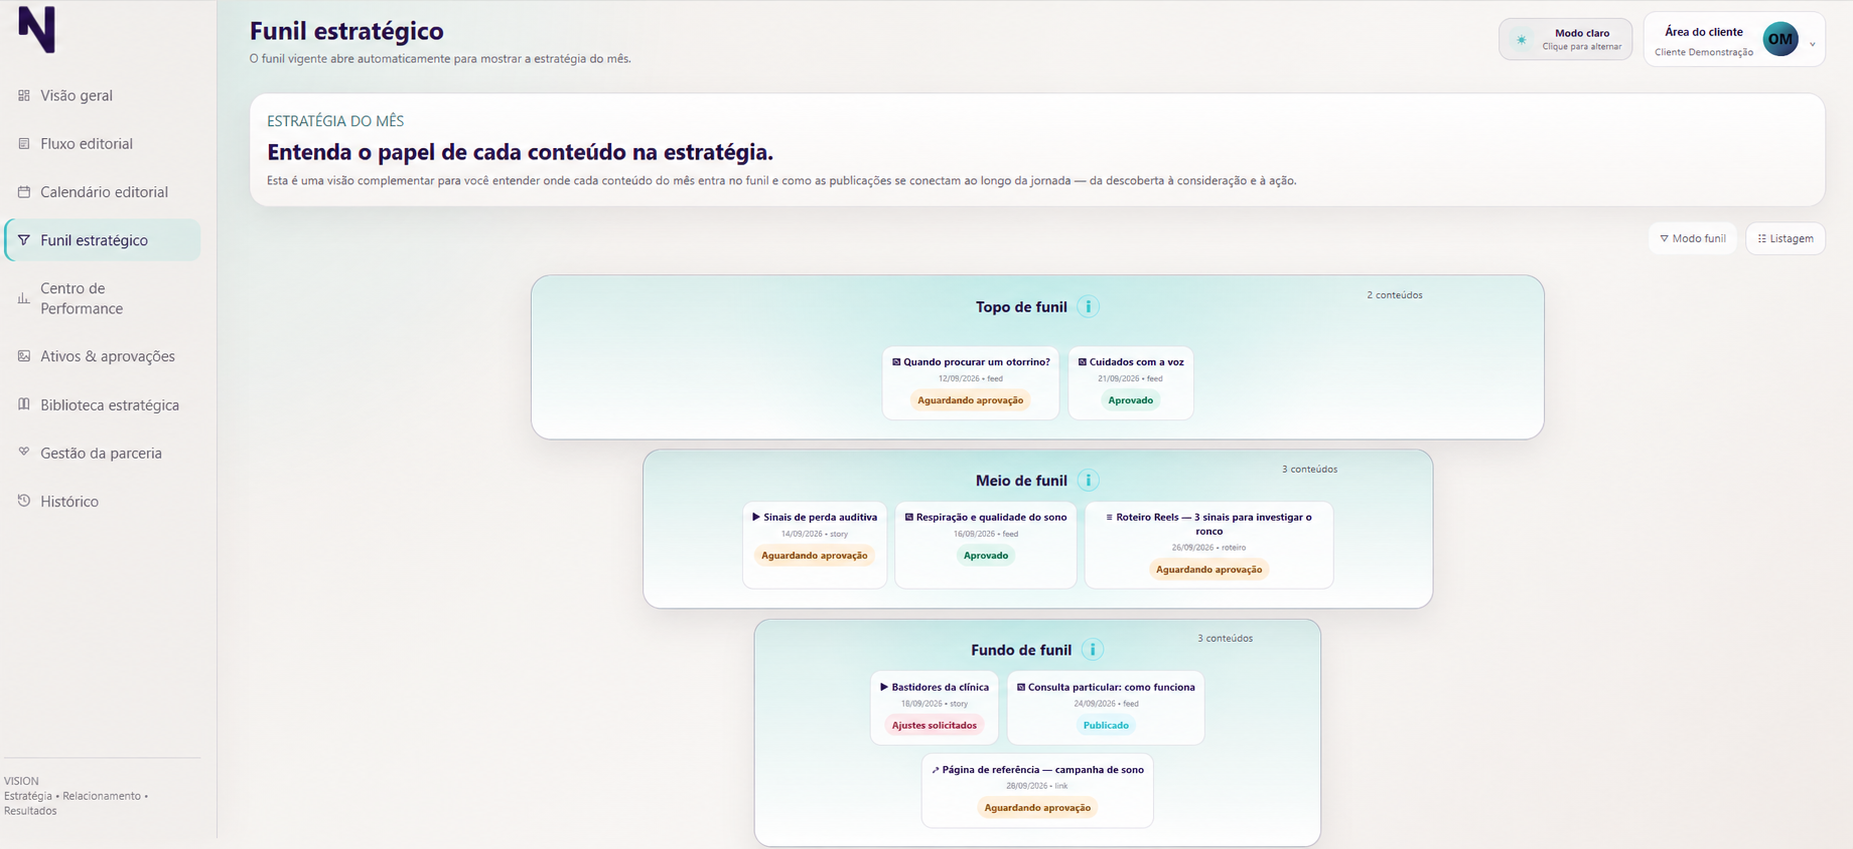The width and height of the screenshot is (1853, 849).
Task: Show info for Topo de funil
Action: [1088, 307]
